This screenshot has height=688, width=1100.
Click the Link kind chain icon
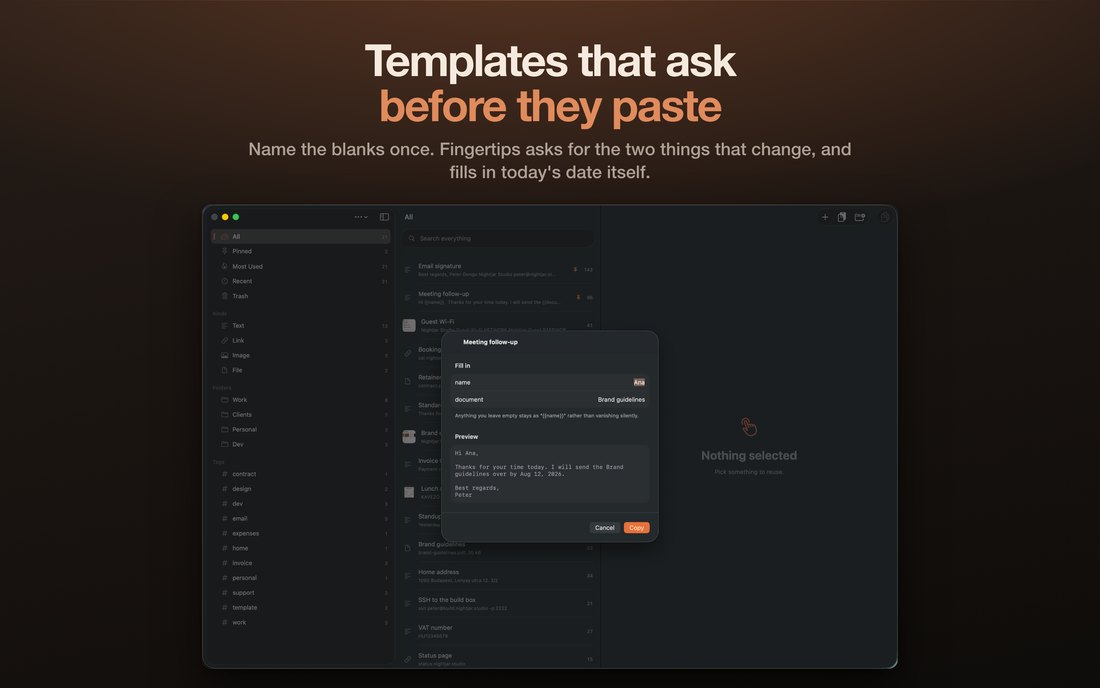coord(224,340)
